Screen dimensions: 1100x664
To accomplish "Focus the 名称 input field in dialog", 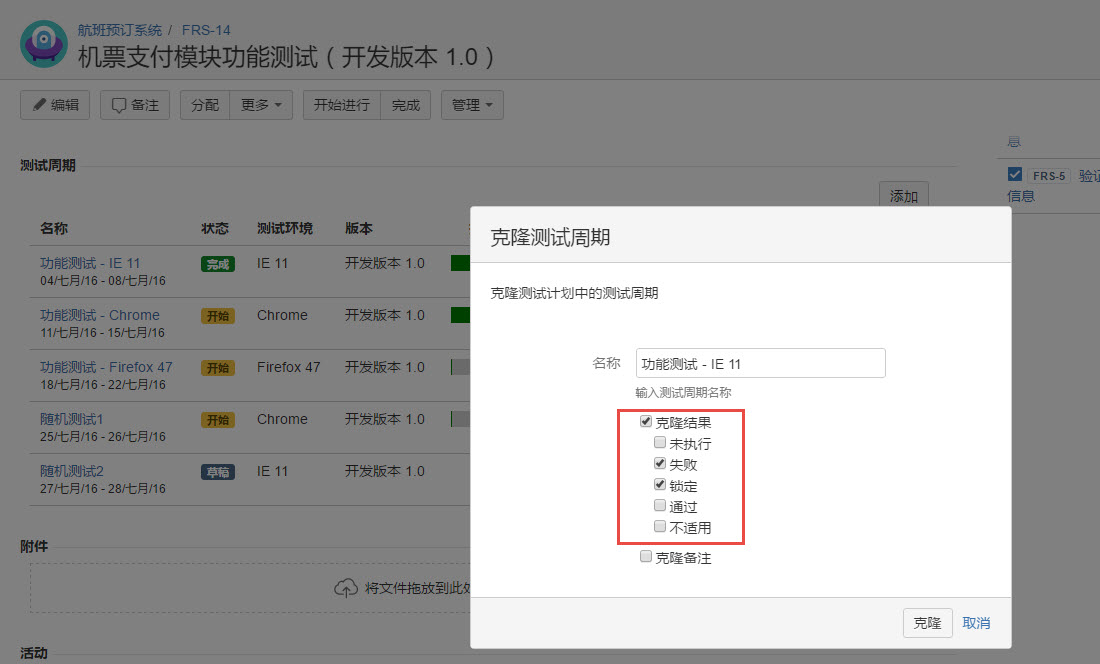I will pyautogui.click(x=760, y=363).
